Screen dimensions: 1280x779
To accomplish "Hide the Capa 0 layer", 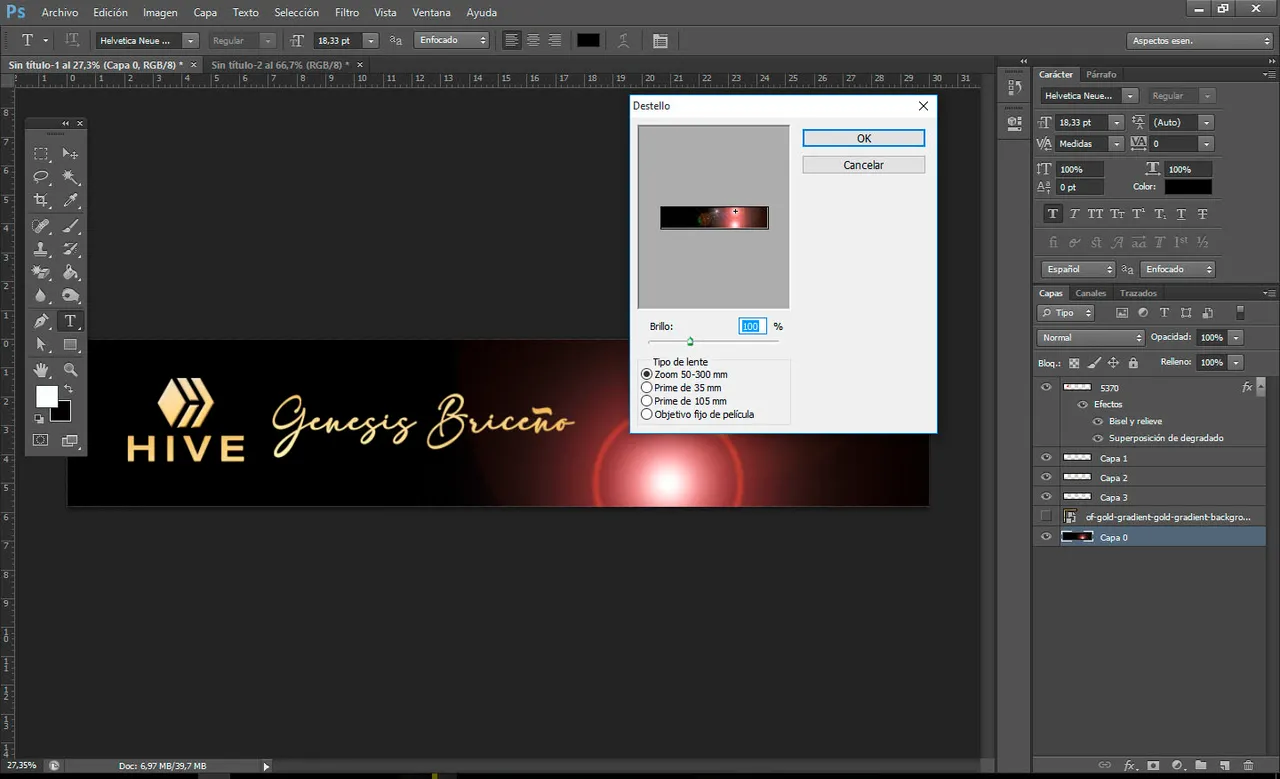I will coord(1046,537).
